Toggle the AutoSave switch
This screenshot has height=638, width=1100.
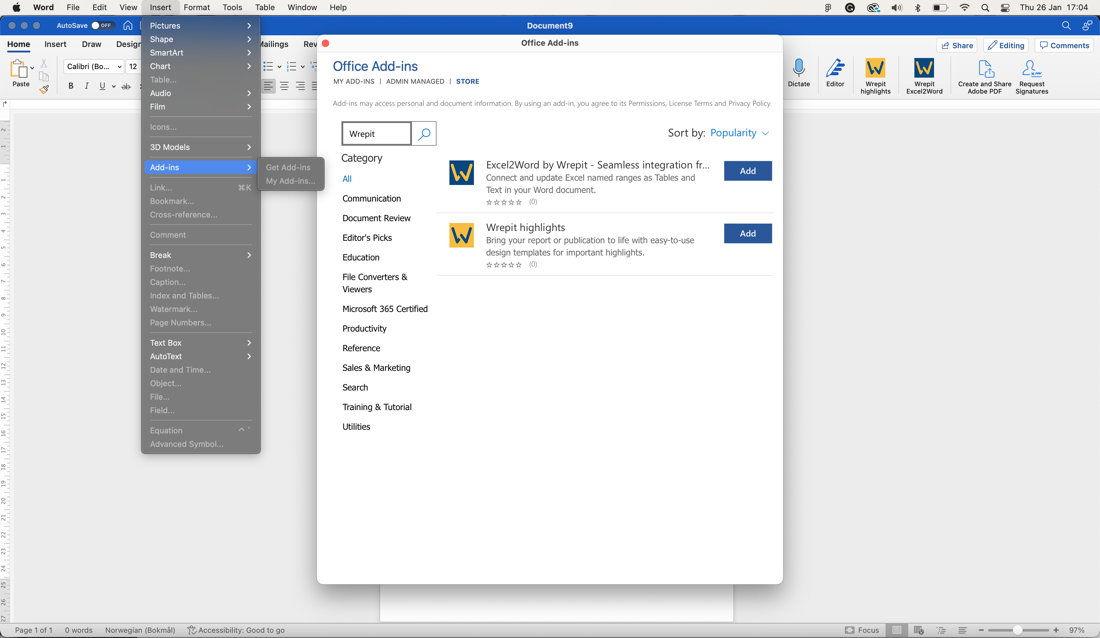pos(102,25)
